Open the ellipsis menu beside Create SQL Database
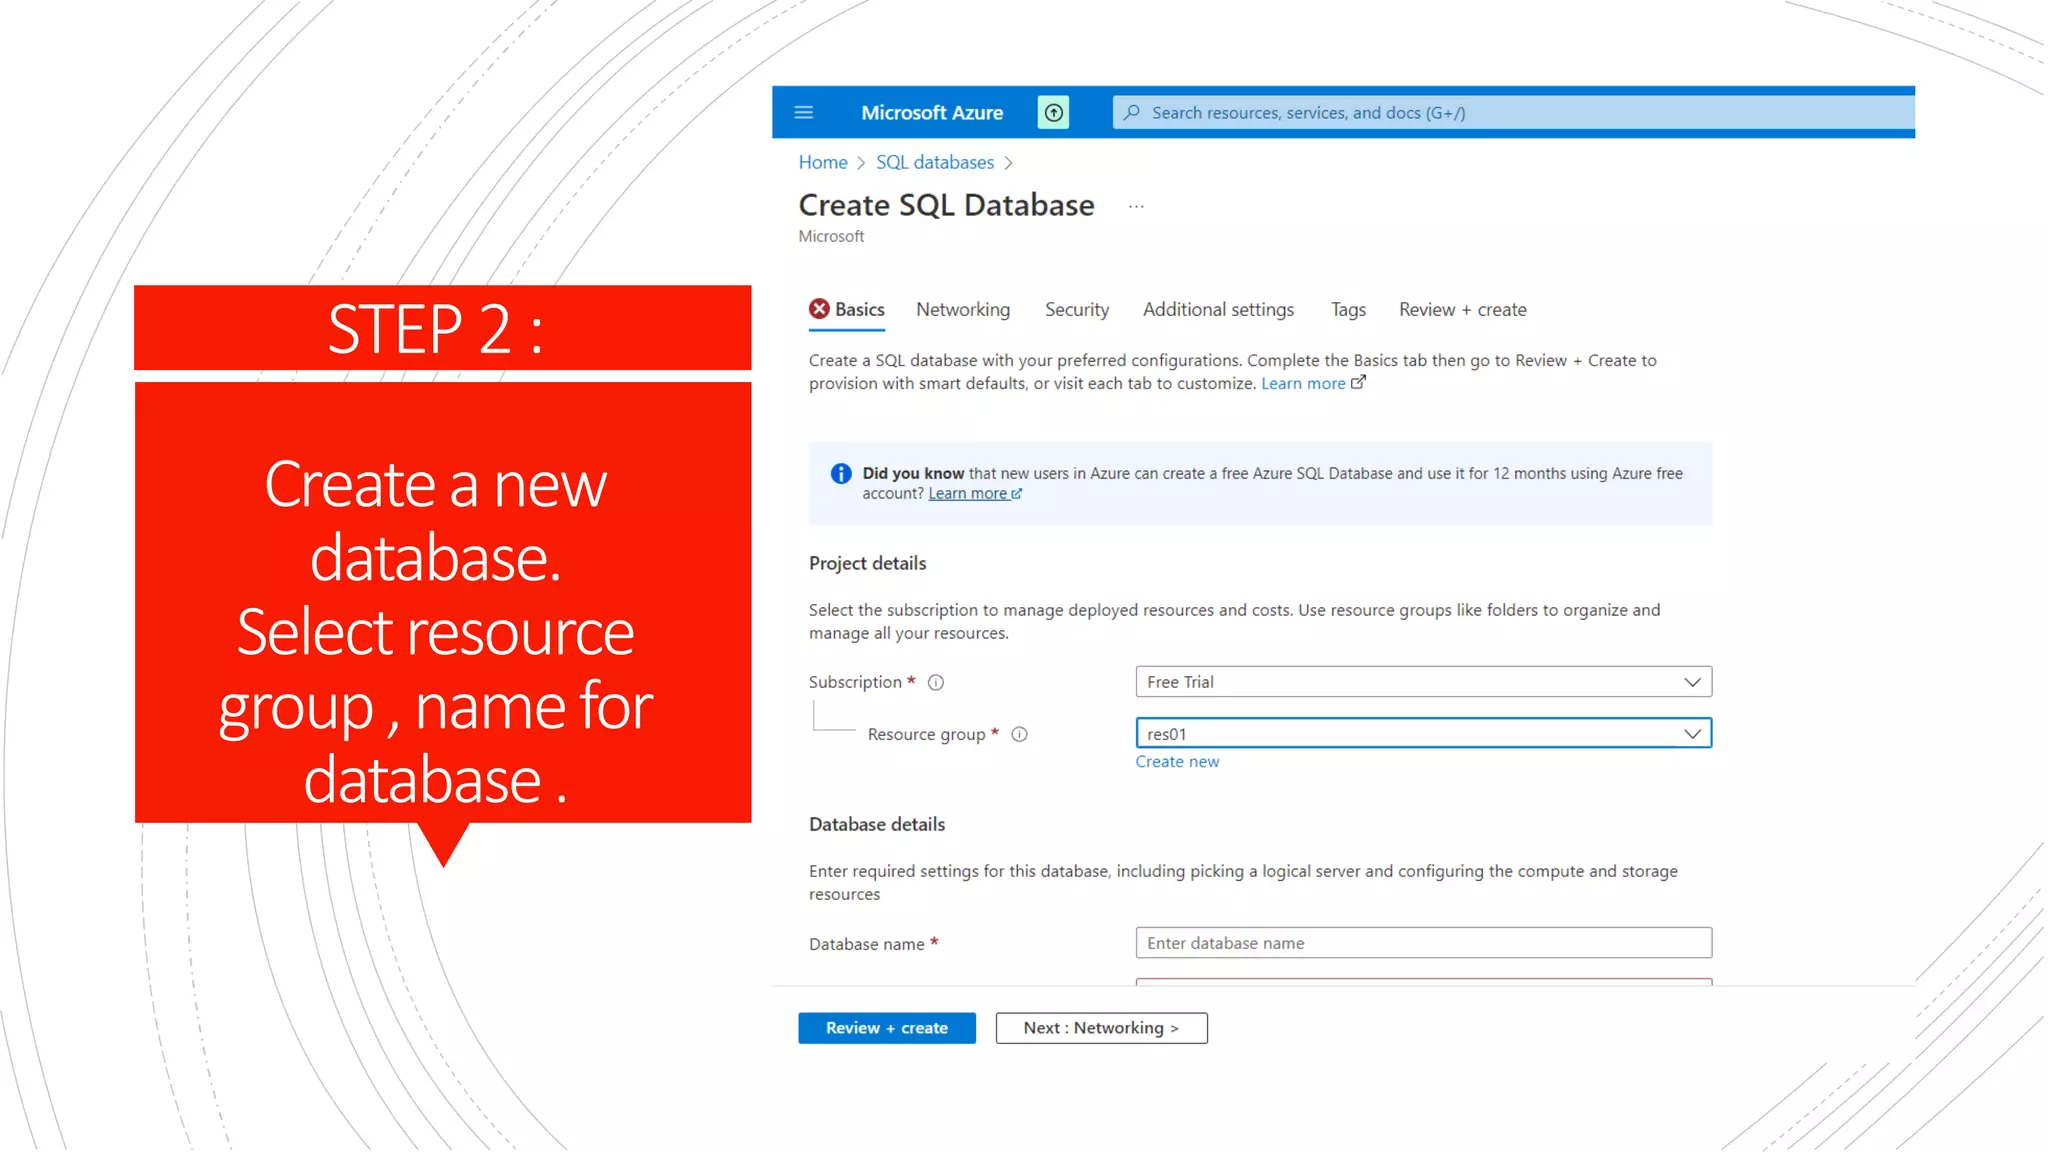The width and height of the screenshot is (2048, 1152). 1136,207
